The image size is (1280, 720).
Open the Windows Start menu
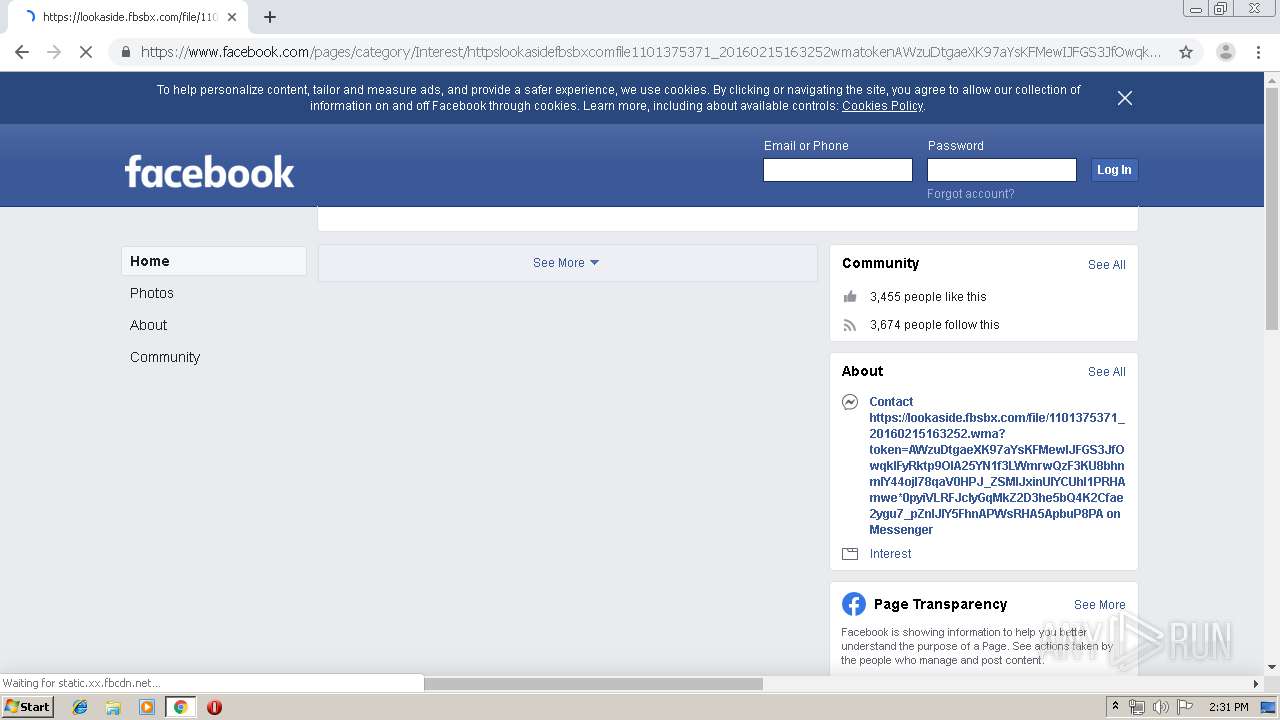(28, 707)
